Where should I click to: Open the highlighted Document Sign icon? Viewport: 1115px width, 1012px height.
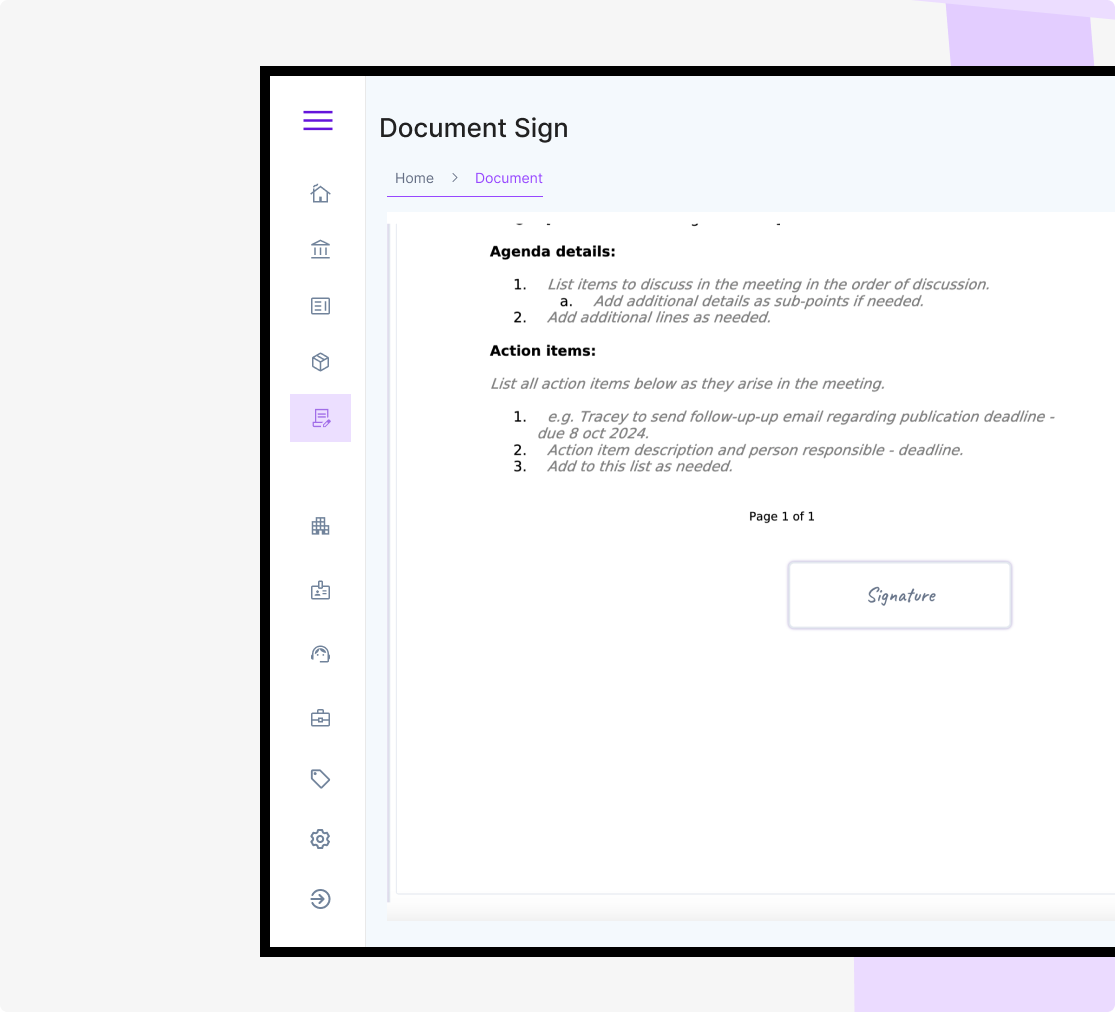[x=320, y=417]
